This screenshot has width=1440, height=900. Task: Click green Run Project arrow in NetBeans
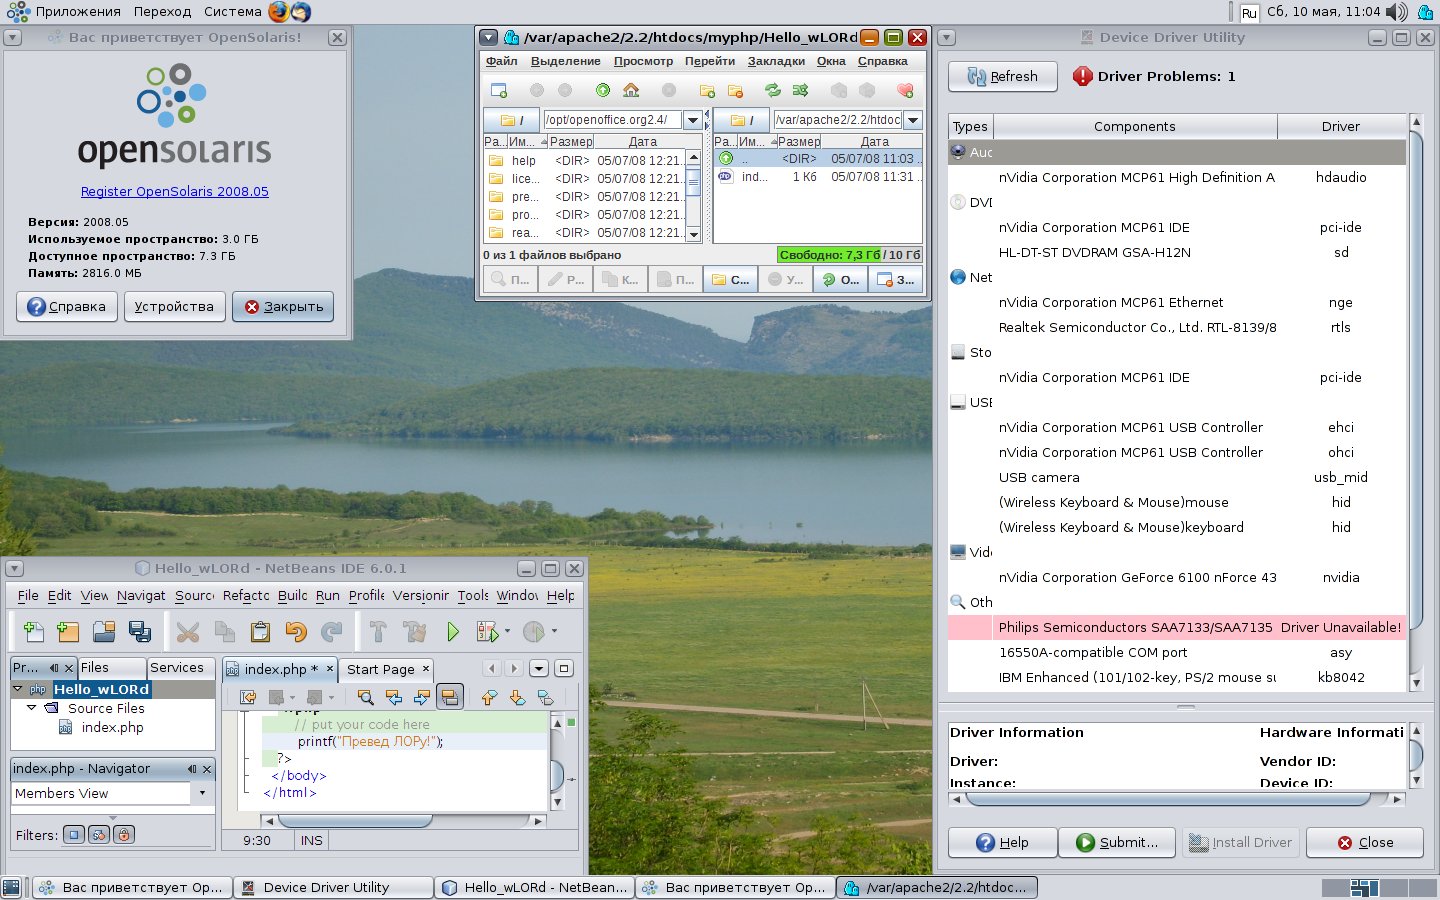pyautogui.click(x=453, y=631)
